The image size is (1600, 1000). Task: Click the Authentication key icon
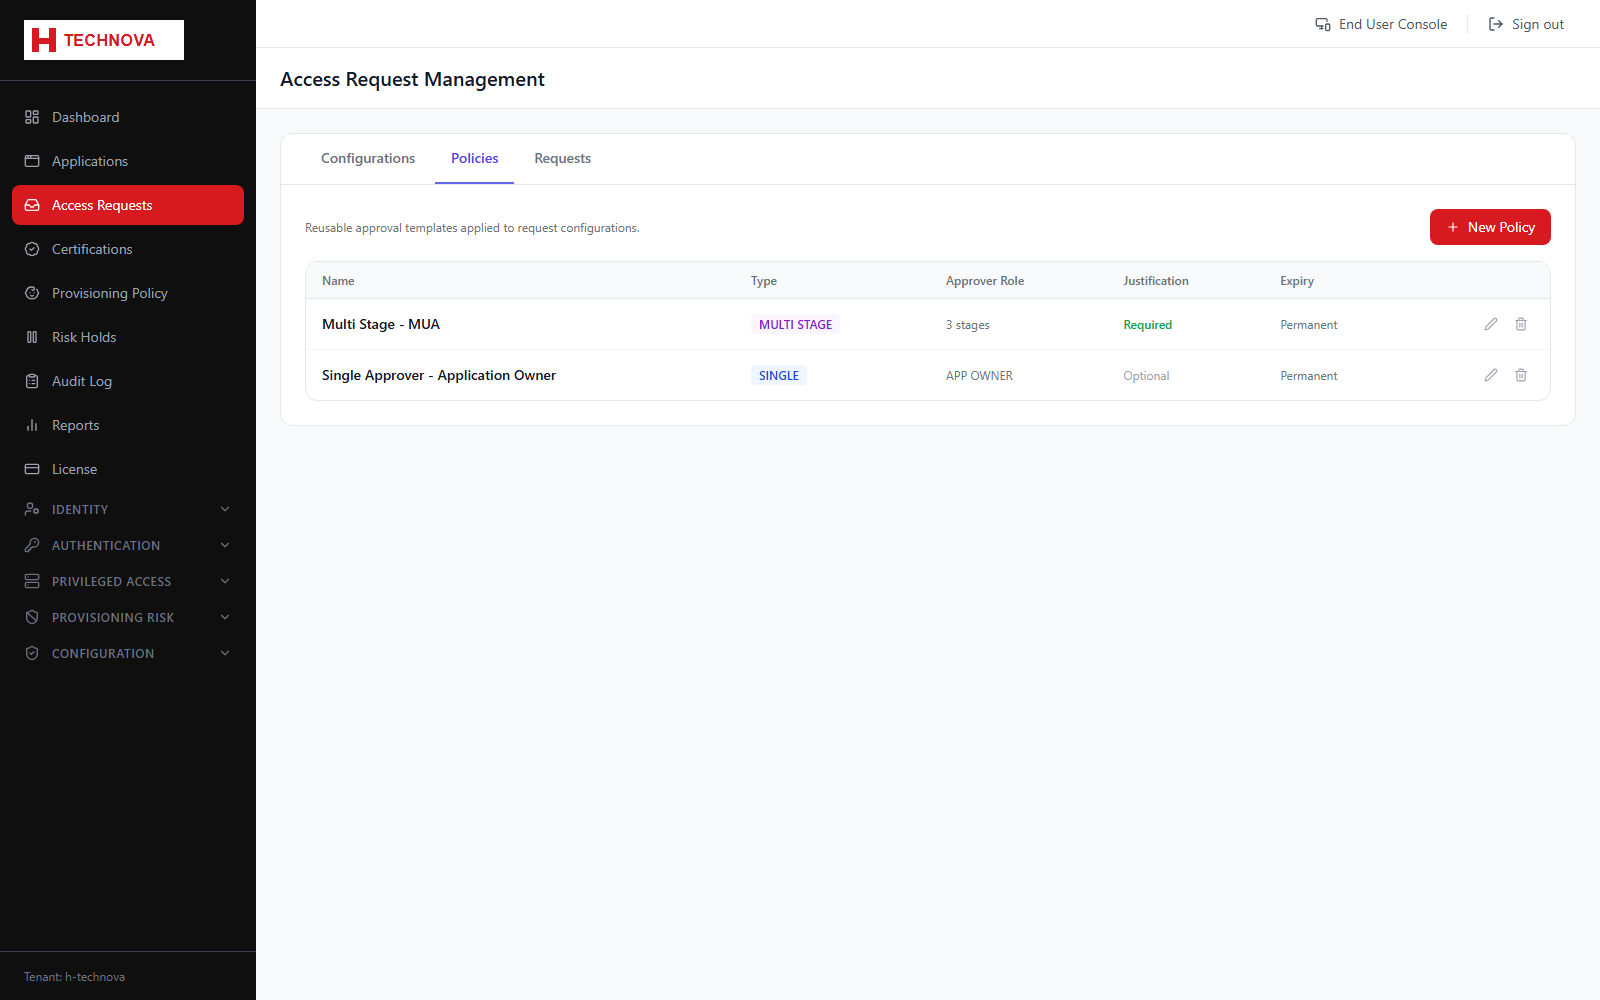click(32, 545)
